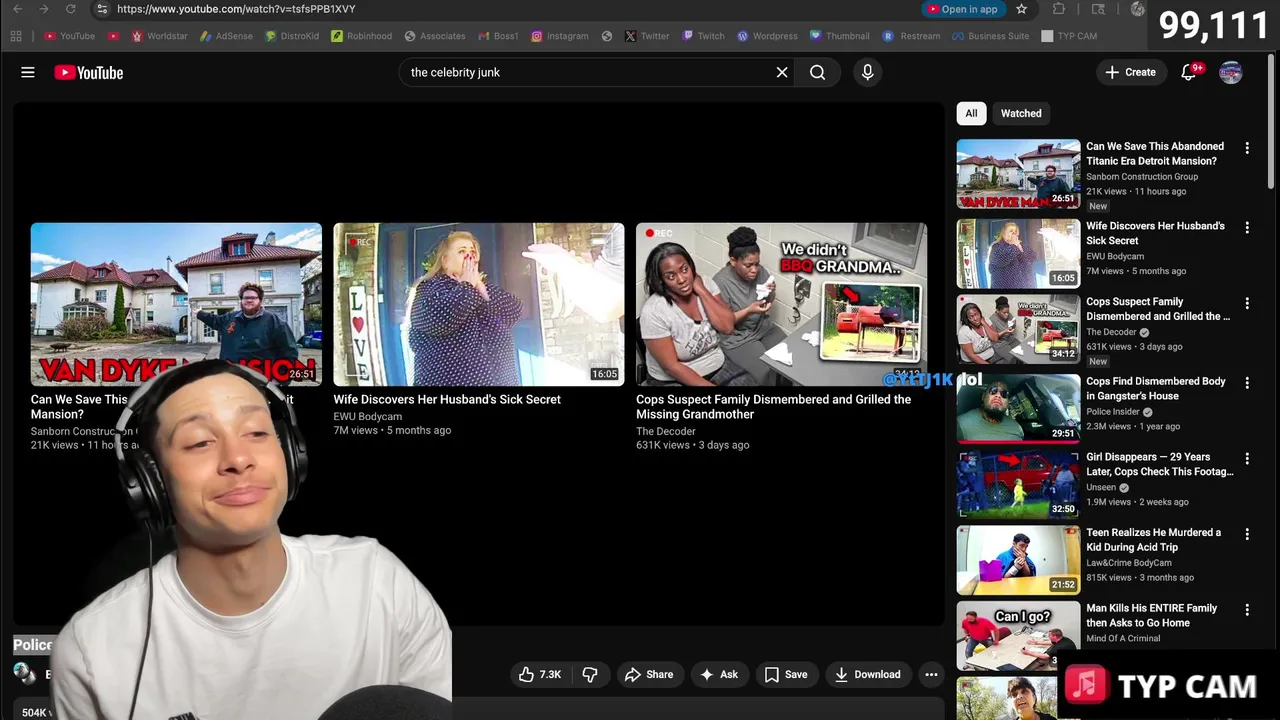
Task: Open YouTube notifications bell
Action: pyautogui.click(x=1189, y=72)
